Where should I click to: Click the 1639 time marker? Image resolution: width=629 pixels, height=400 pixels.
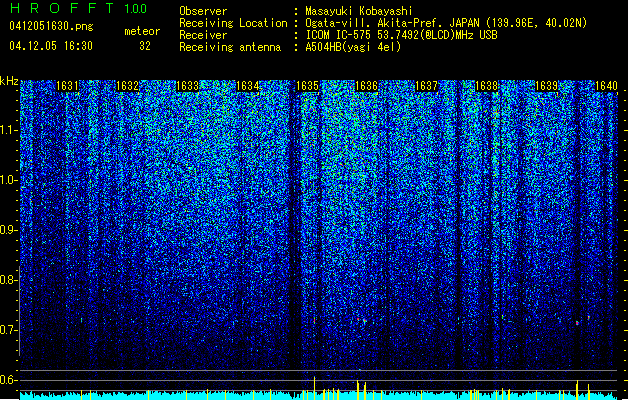pyautogui.click(x=546, y=86)
